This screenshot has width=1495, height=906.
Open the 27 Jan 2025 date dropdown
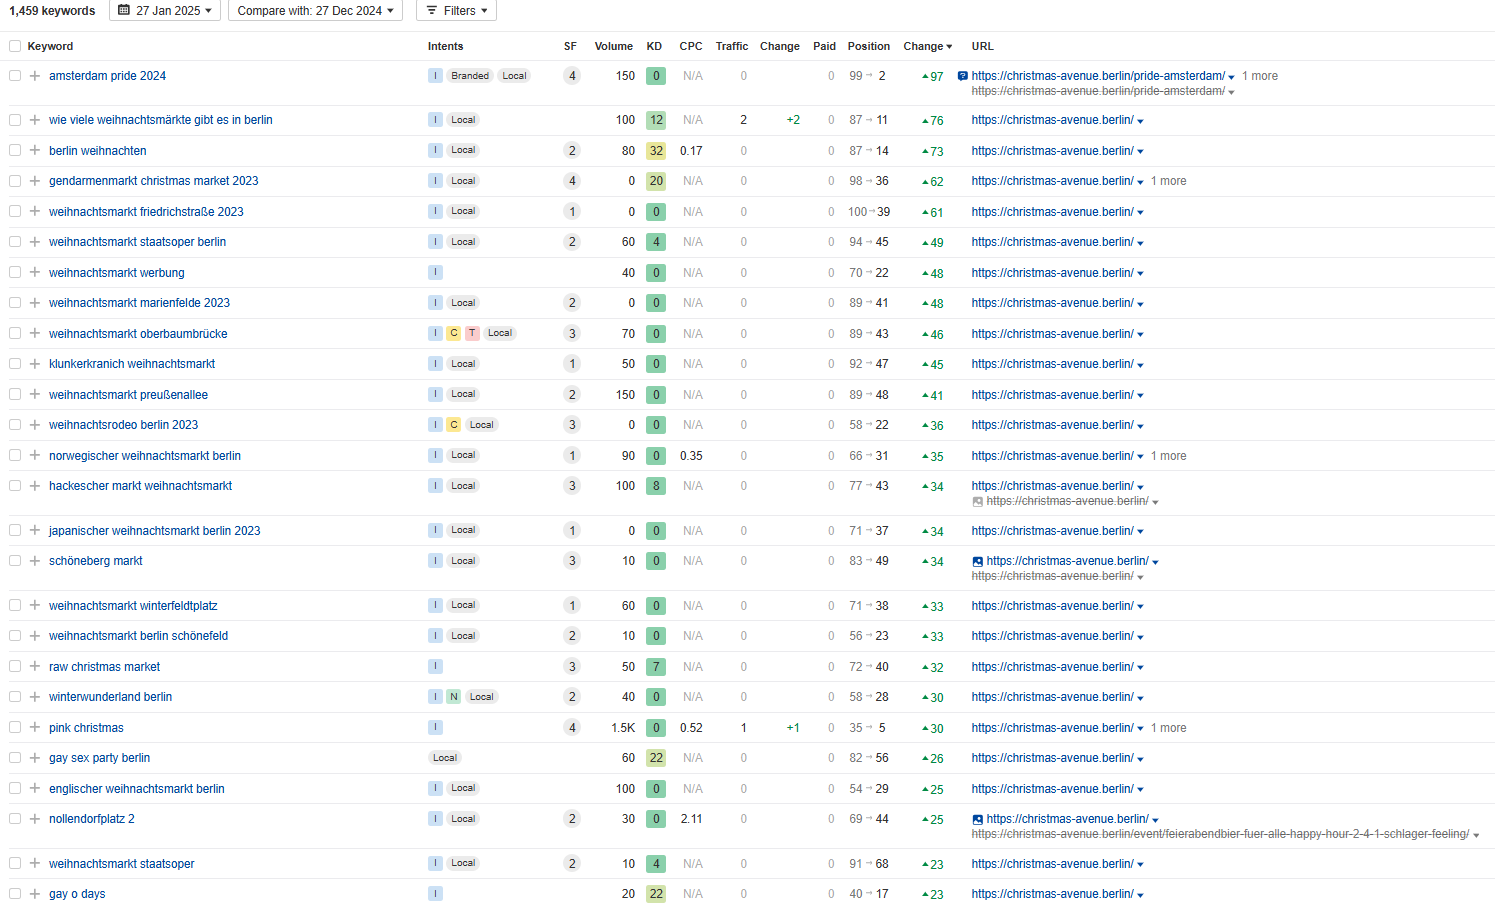pyautogui.click(x=165, y=10)
